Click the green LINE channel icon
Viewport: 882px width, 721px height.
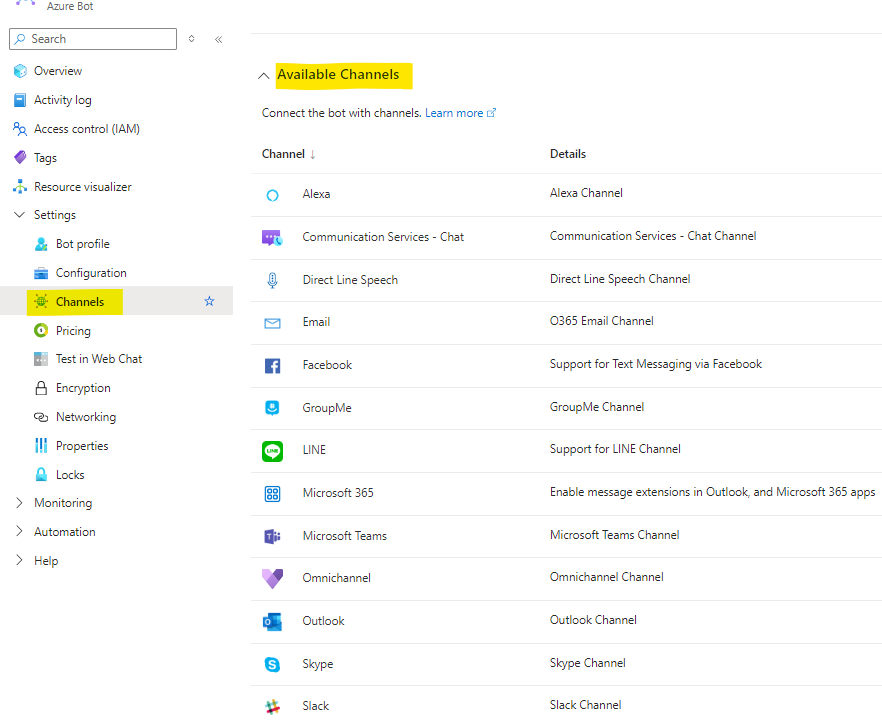point(272,451)
